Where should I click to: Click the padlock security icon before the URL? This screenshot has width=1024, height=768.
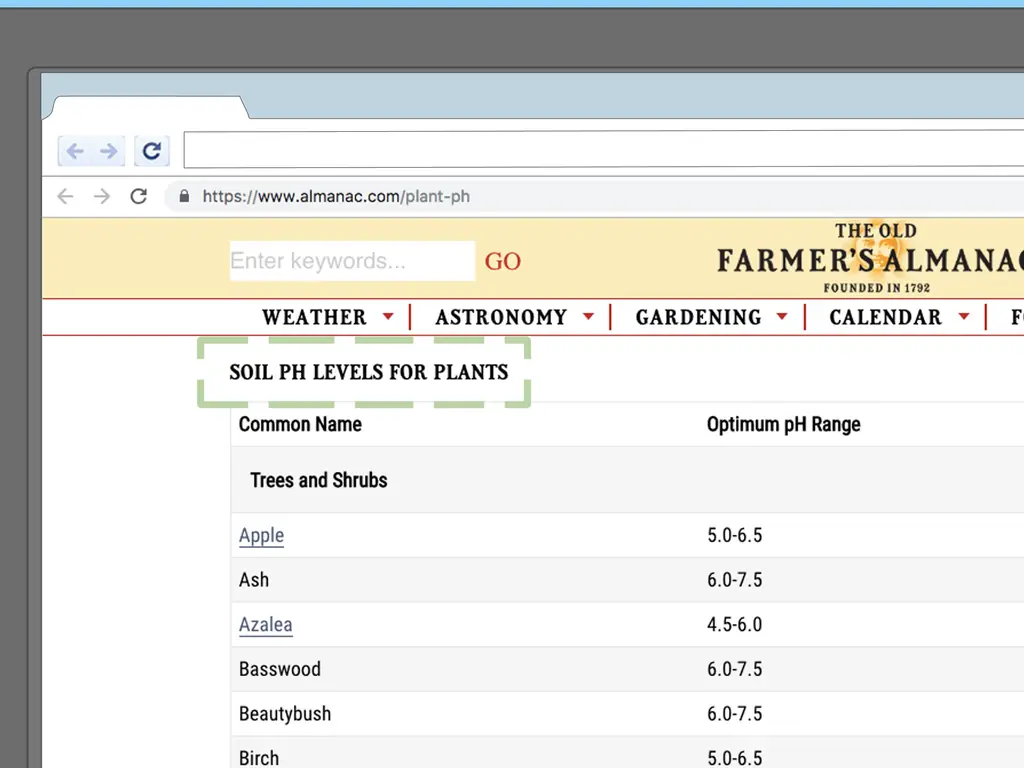point(184,197)
